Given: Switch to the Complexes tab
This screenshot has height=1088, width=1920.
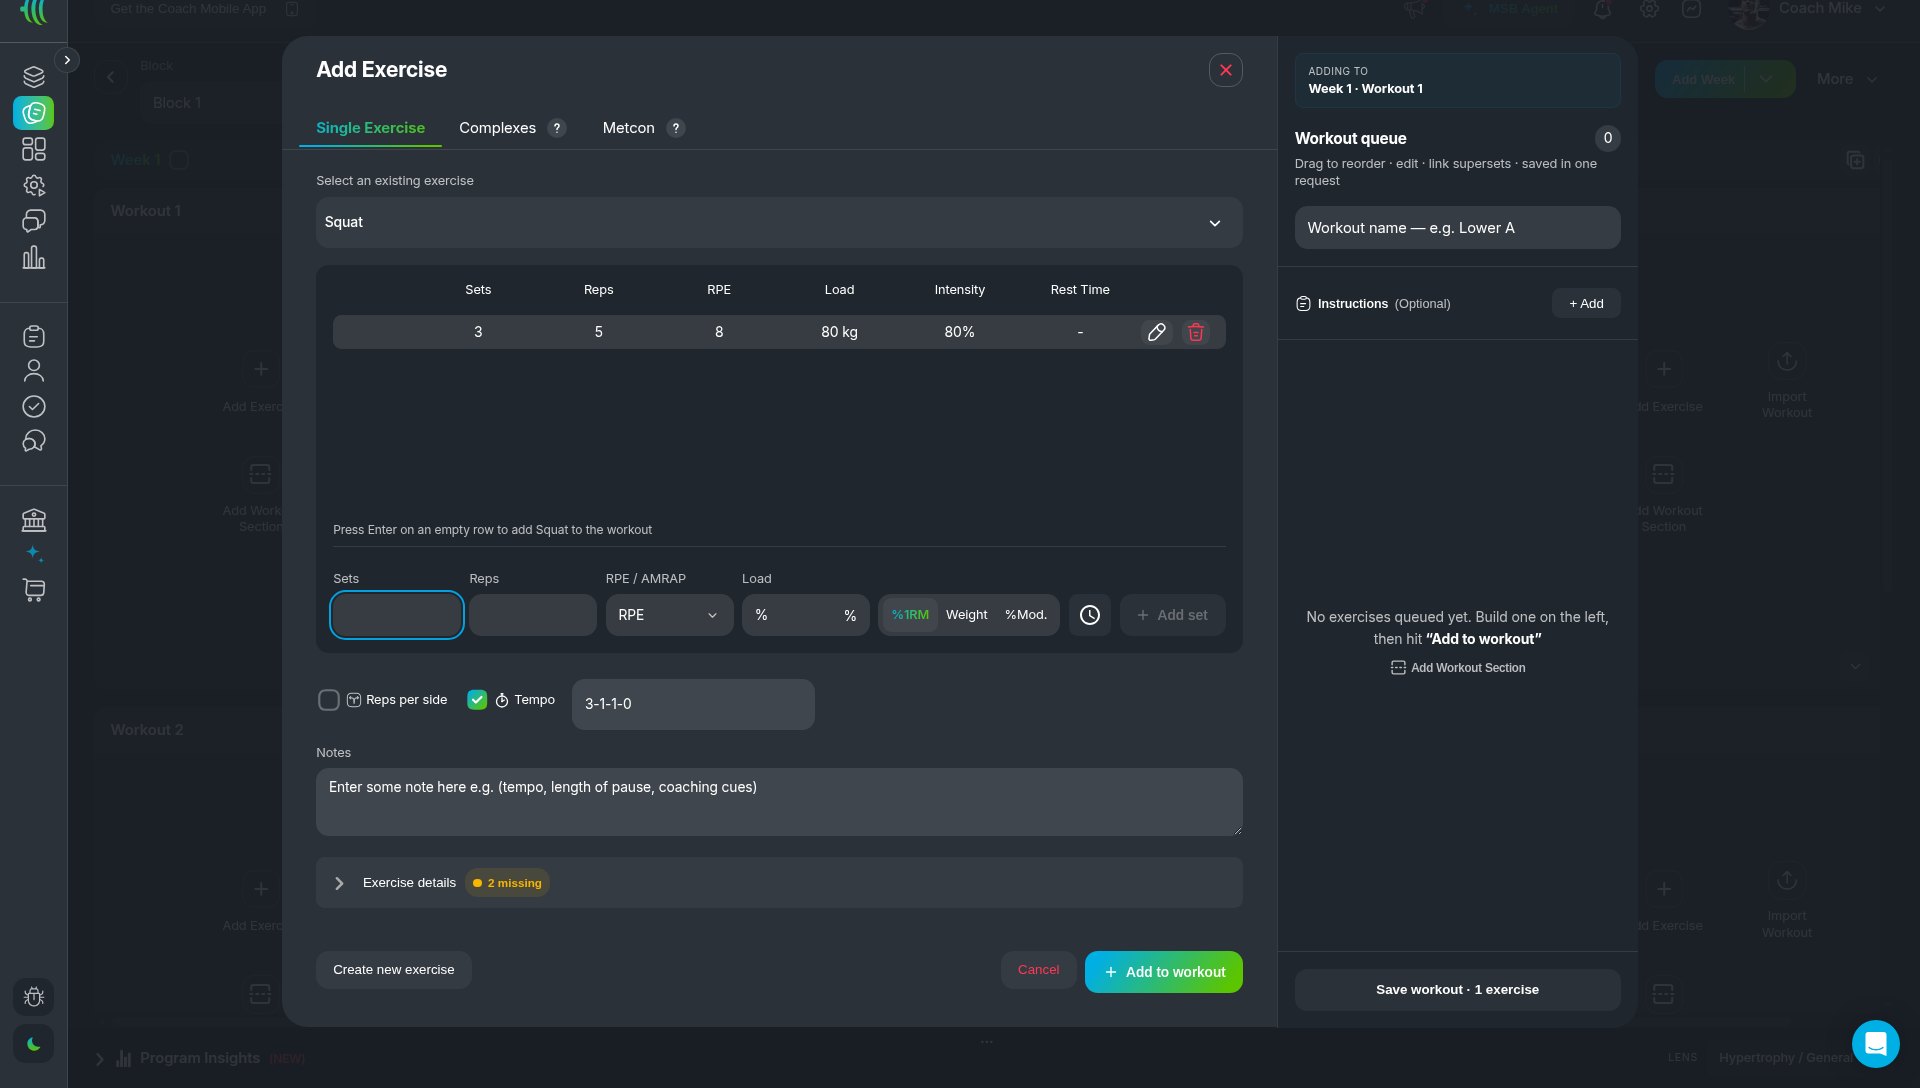Looking at the screenshot, I should [497, 128].
